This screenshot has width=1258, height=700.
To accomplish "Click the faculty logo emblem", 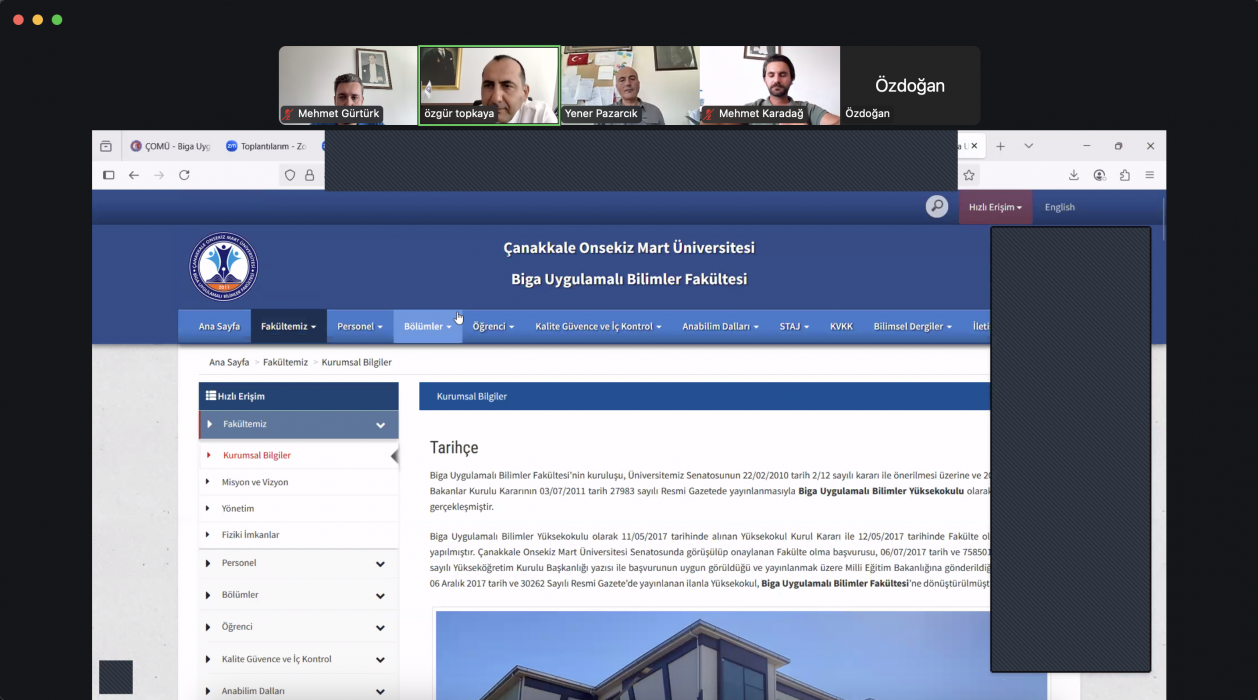I will 224,267.
